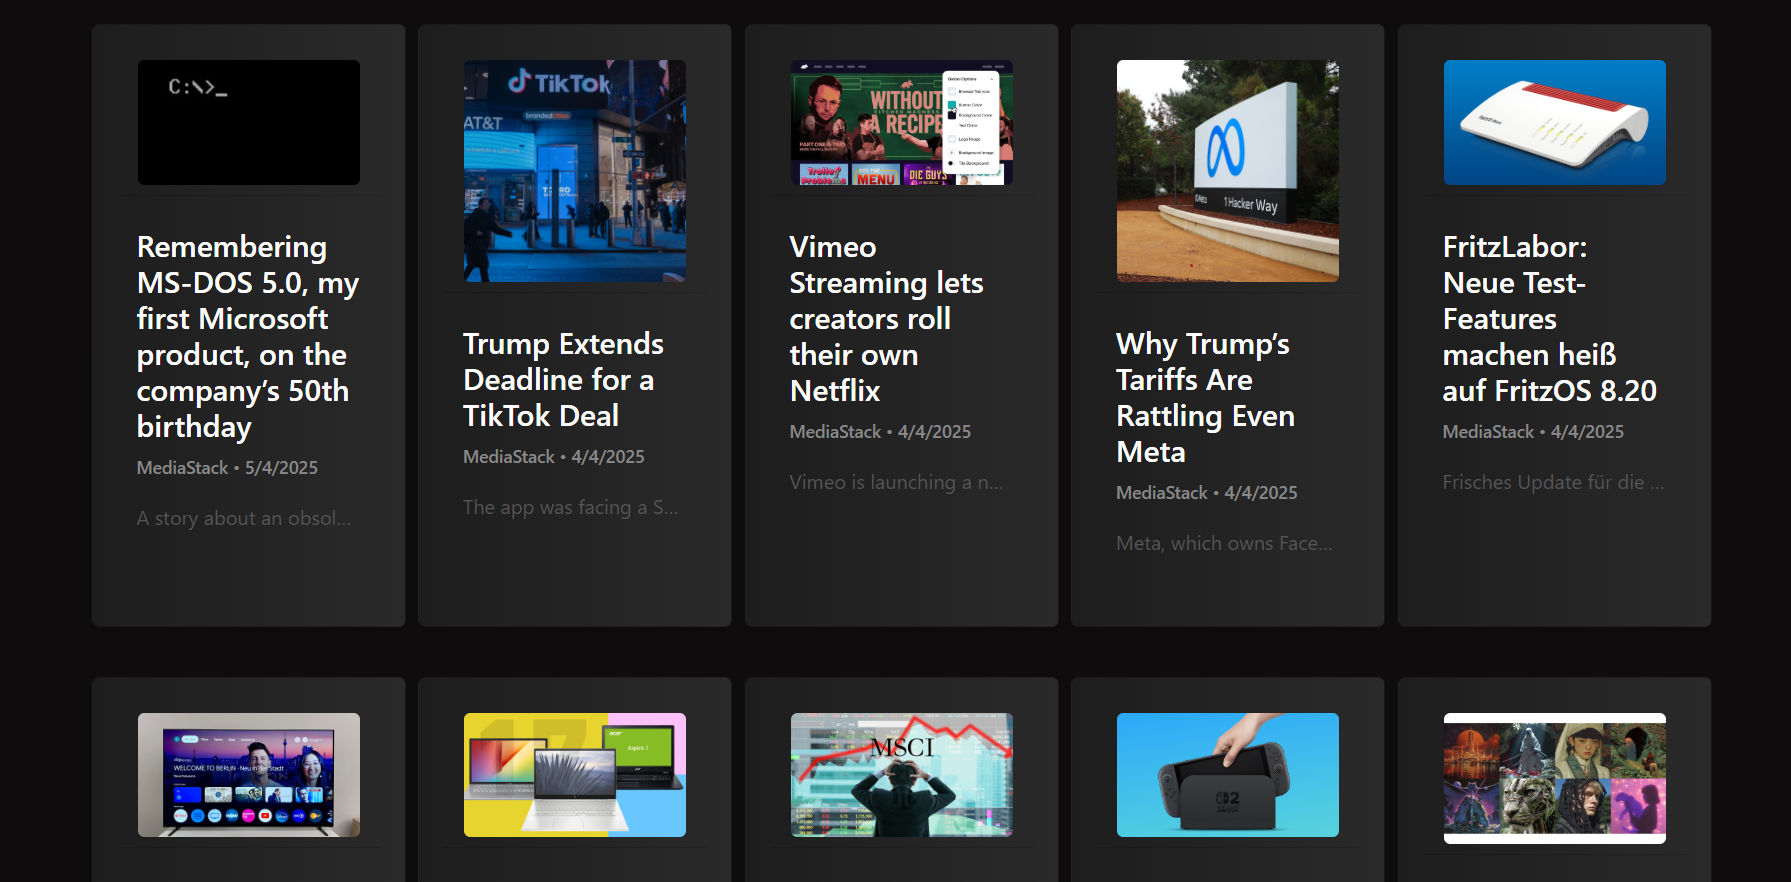Screen dimensions: 1791x882
Task: Click the Nintendo Switch 2 thumbnail
Action: click(x=1228, y=775)
